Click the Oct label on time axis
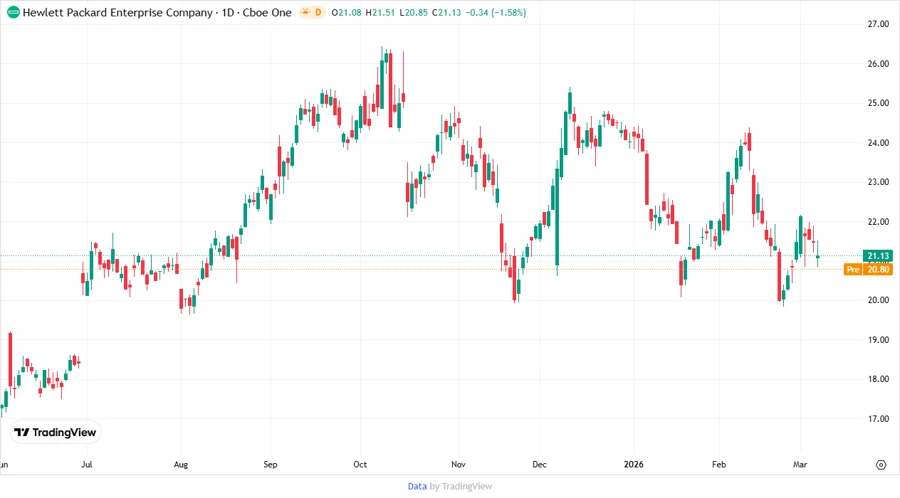 pos(360,465)
